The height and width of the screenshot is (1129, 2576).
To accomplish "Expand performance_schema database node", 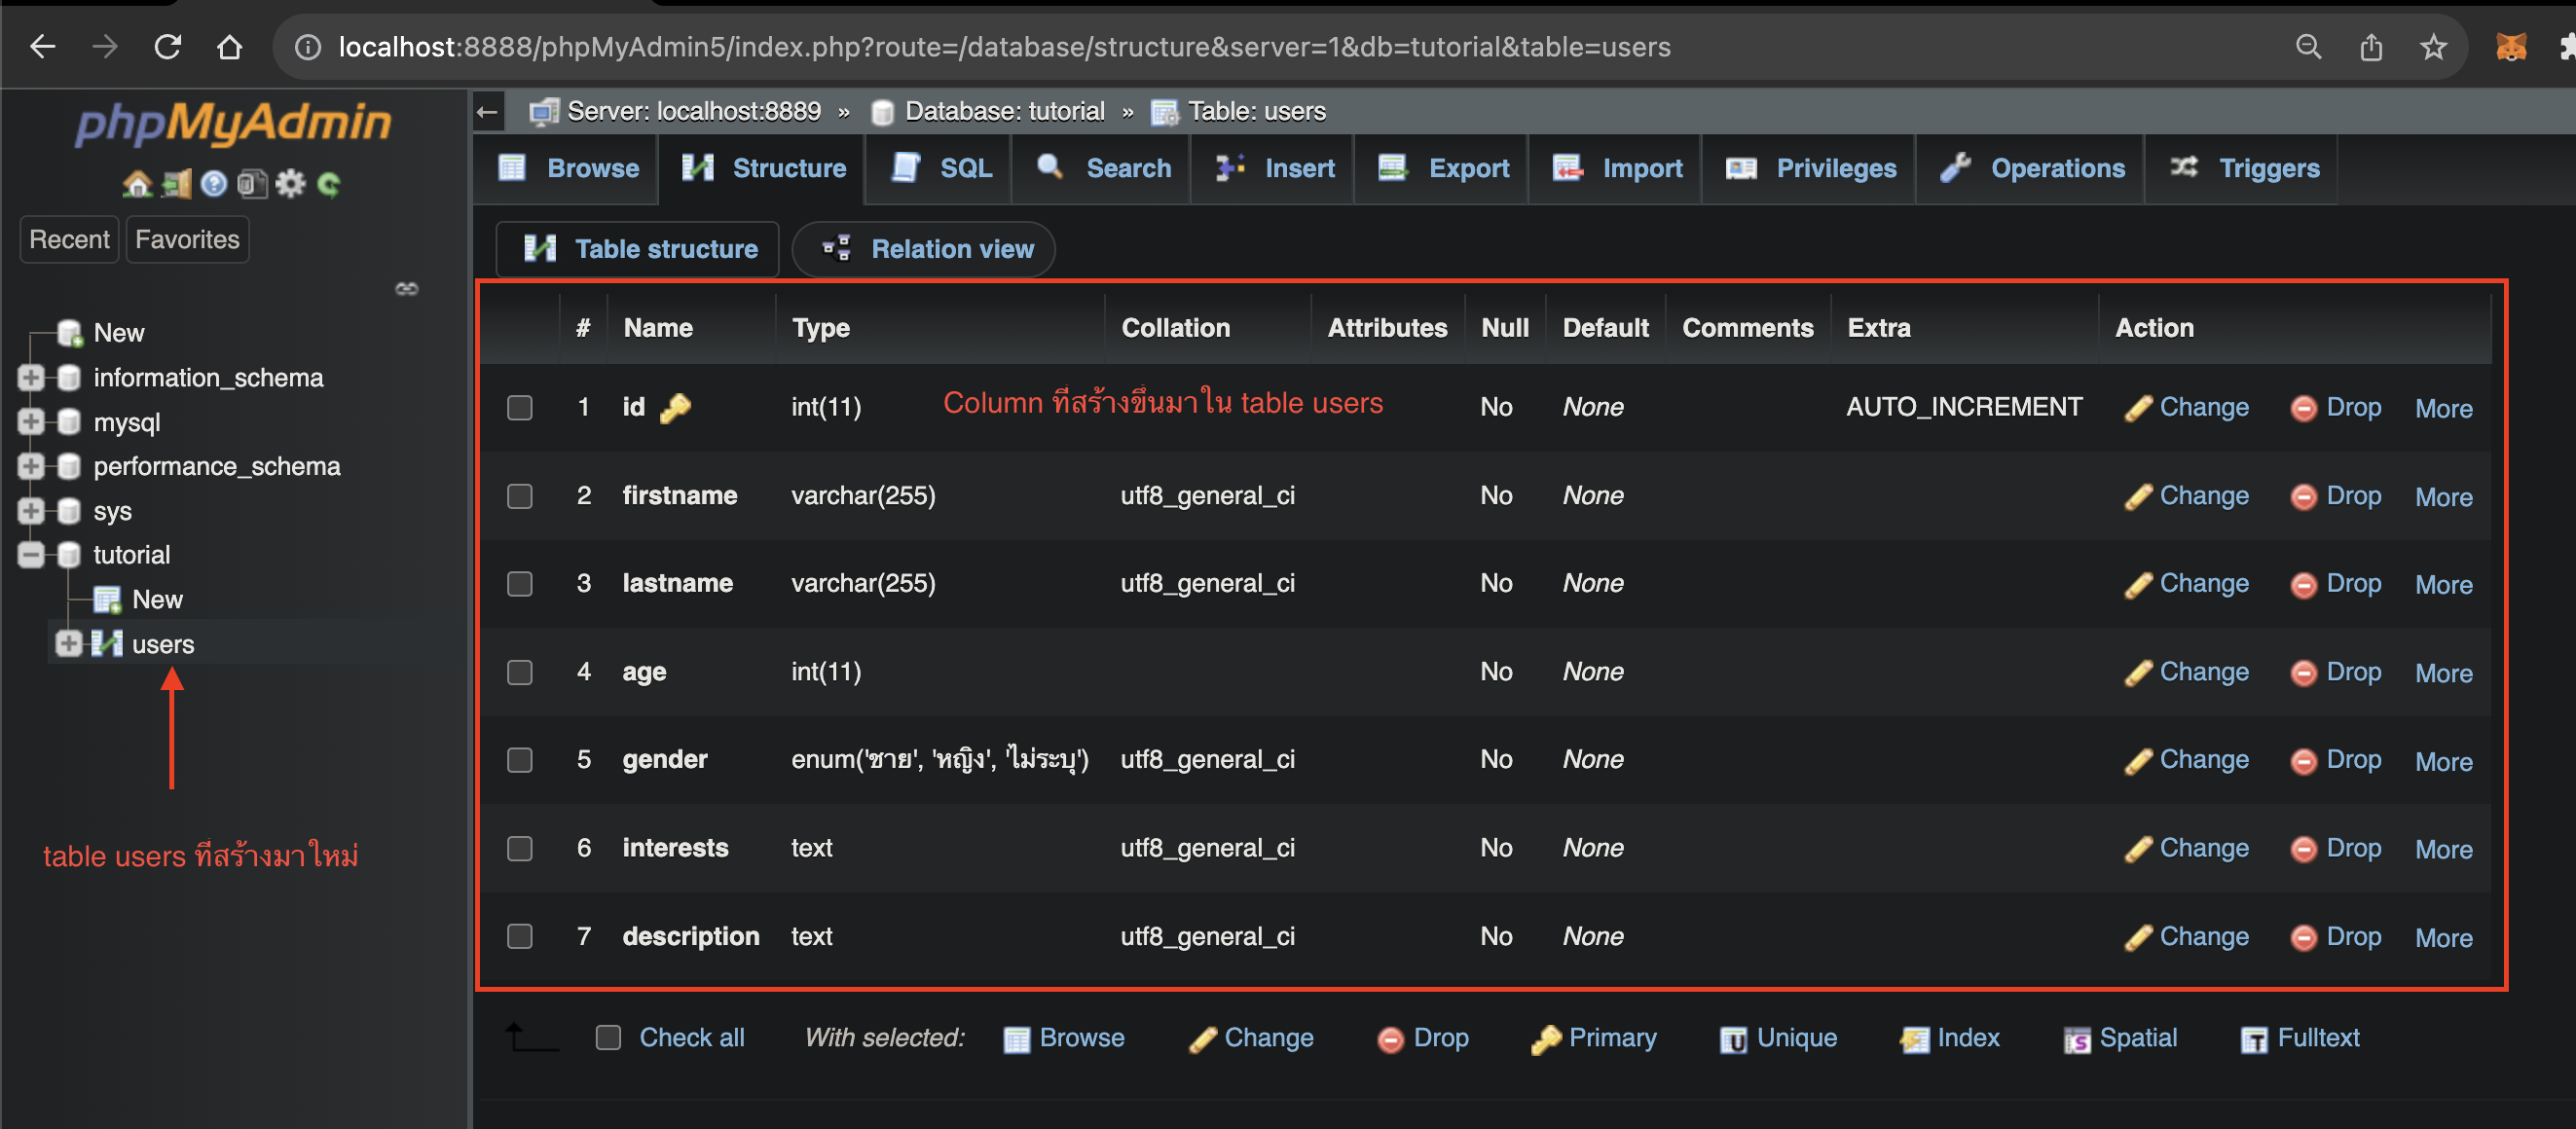I will click(x=31, y=466).
